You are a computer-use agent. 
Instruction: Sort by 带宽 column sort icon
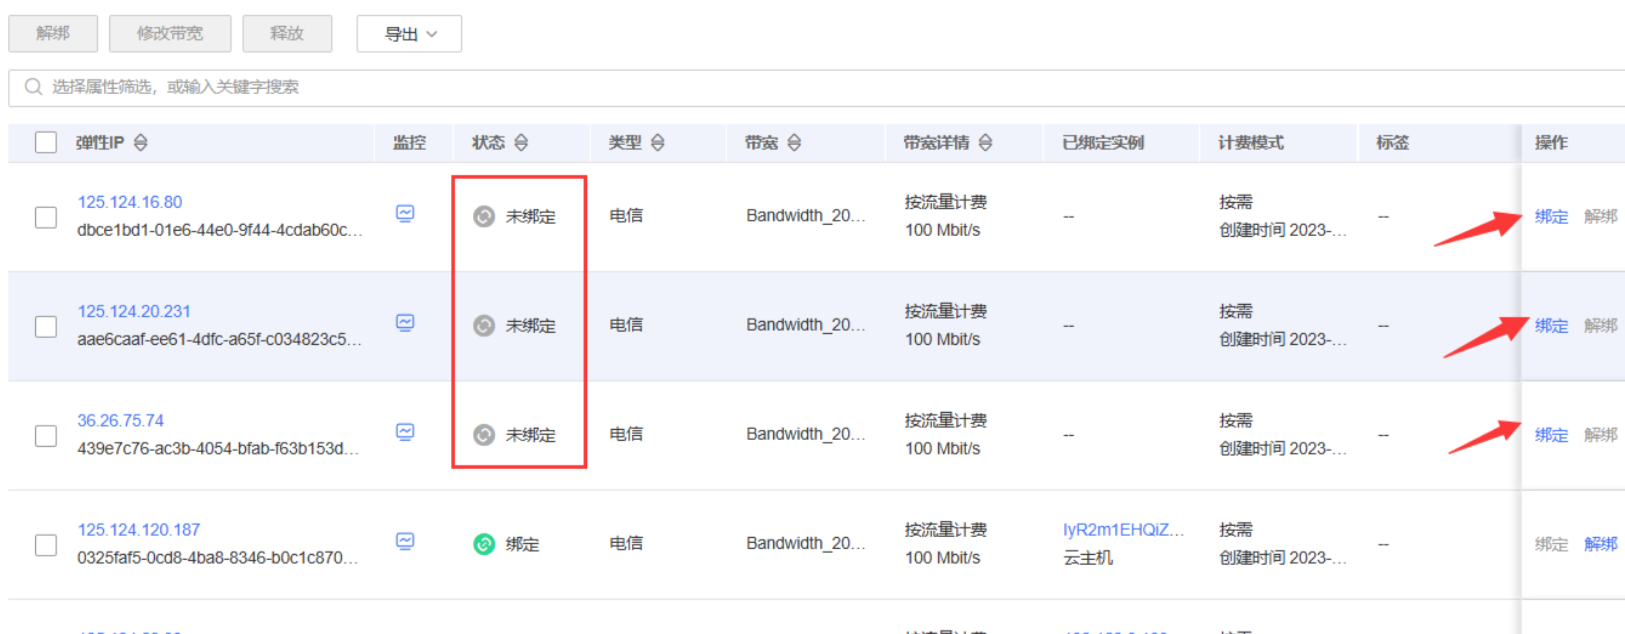click(794, 143)
